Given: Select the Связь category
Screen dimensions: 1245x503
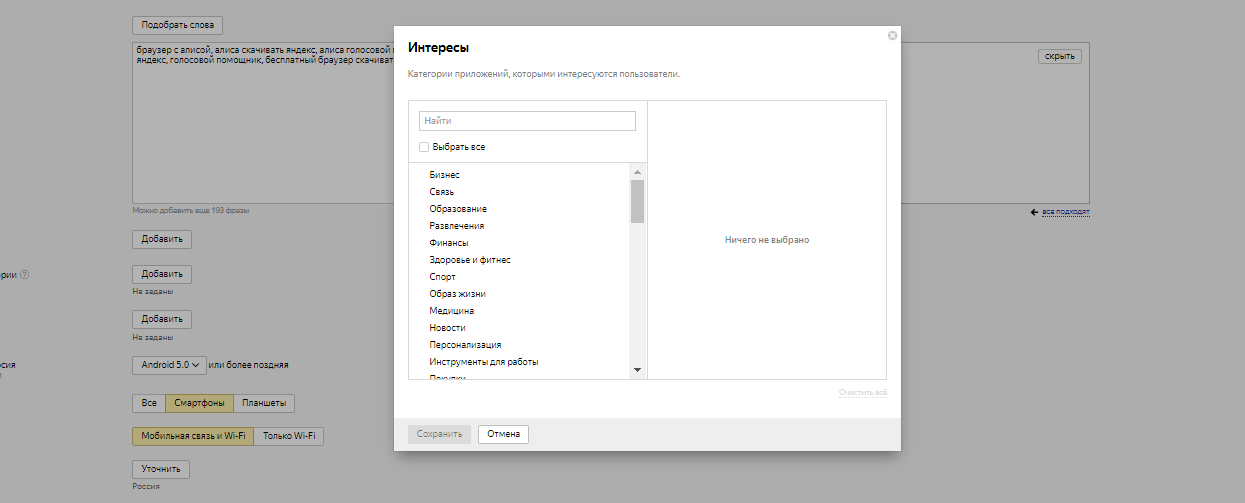Looking at the screenshot, I should (x=441, y=192).
